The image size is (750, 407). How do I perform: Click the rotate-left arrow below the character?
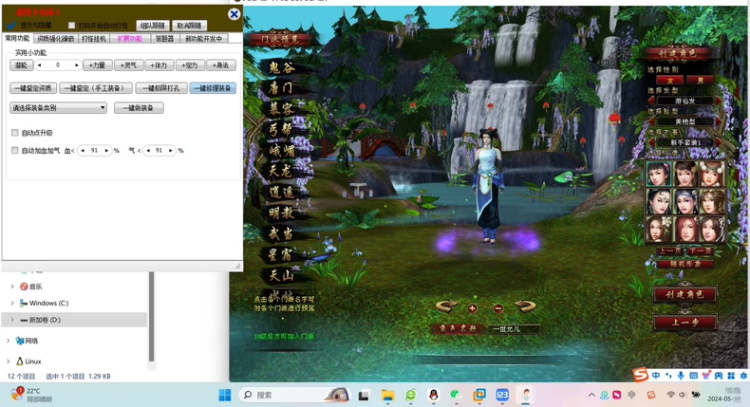tap(447, 306)
